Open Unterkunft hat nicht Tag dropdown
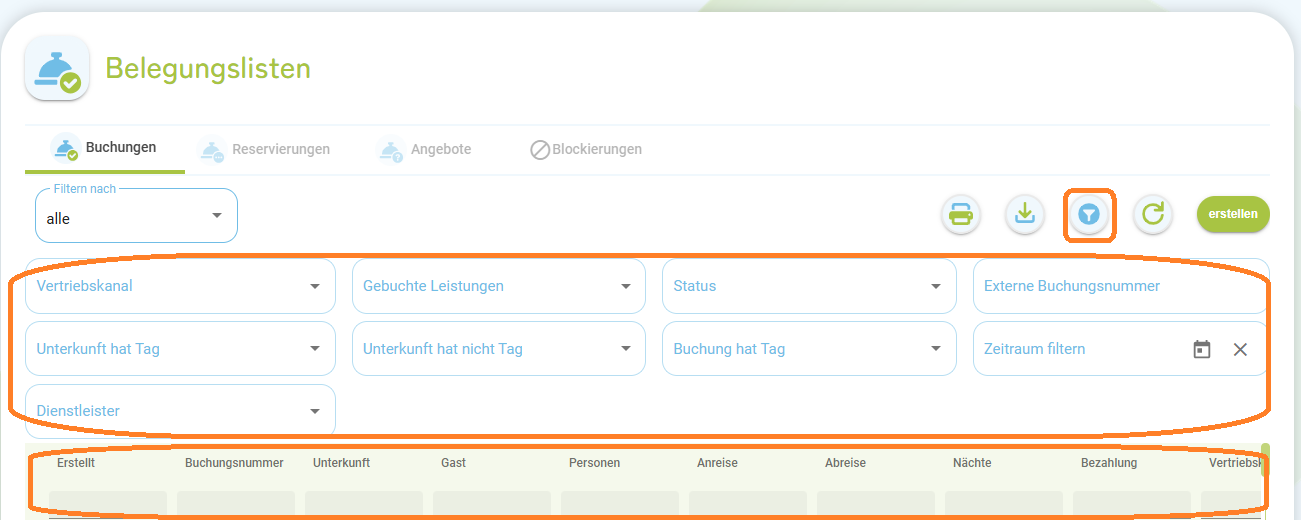 (x=499, y=349)
